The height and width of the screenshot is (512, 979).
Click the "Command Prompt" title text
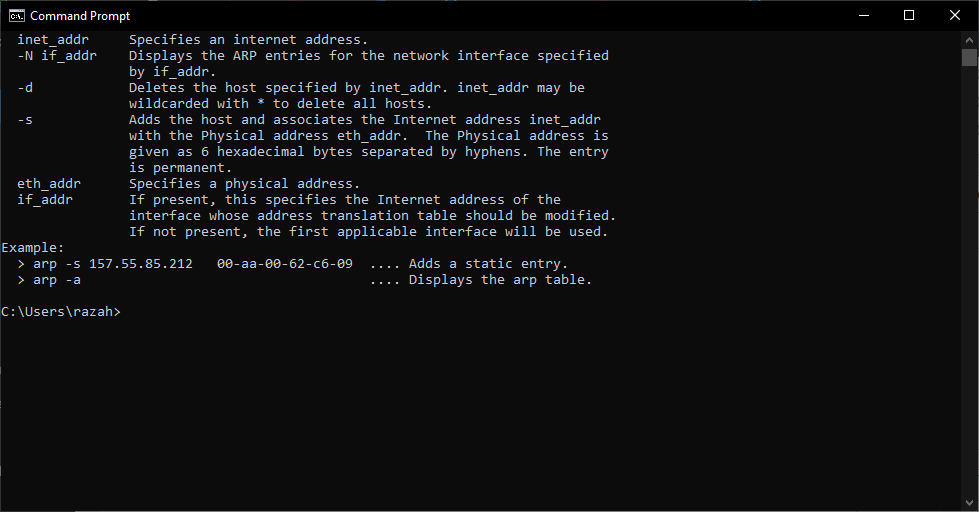point(80,16)
